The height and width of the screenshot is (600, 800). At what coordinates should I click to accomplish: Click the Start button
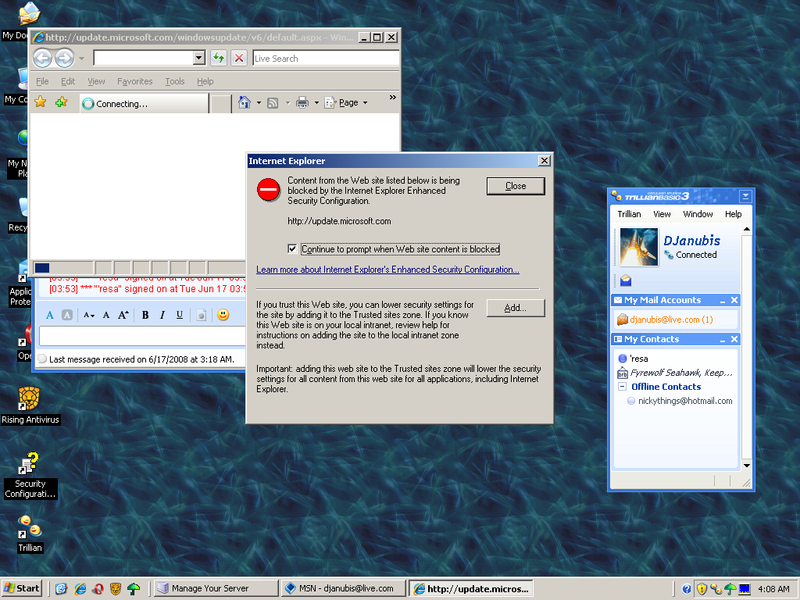pyautogui.click(x=21, y=588)
